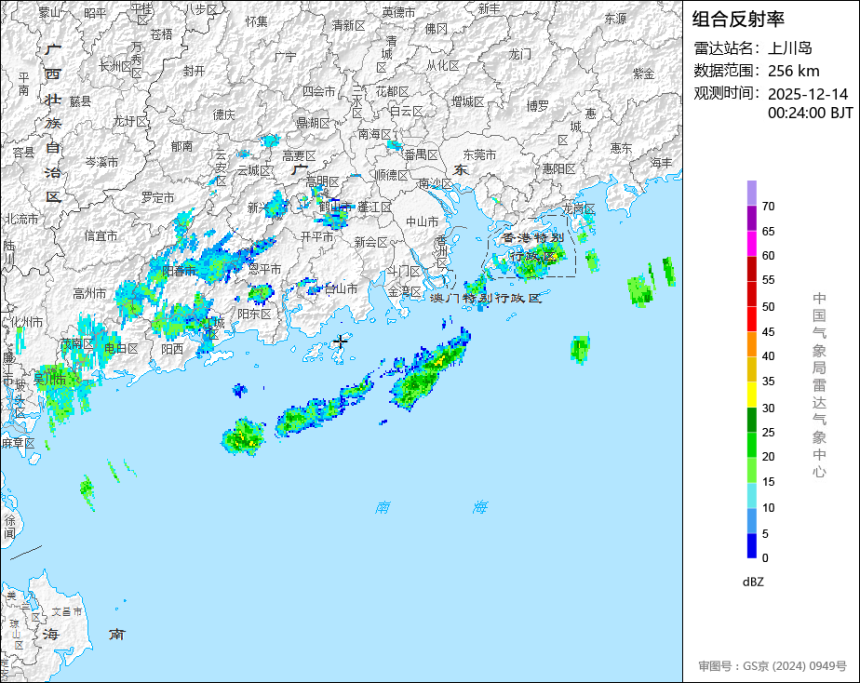This screenshot has width=860, height=683.
Task: Click the 惠东 map label
Action: [x=621, y=148]
